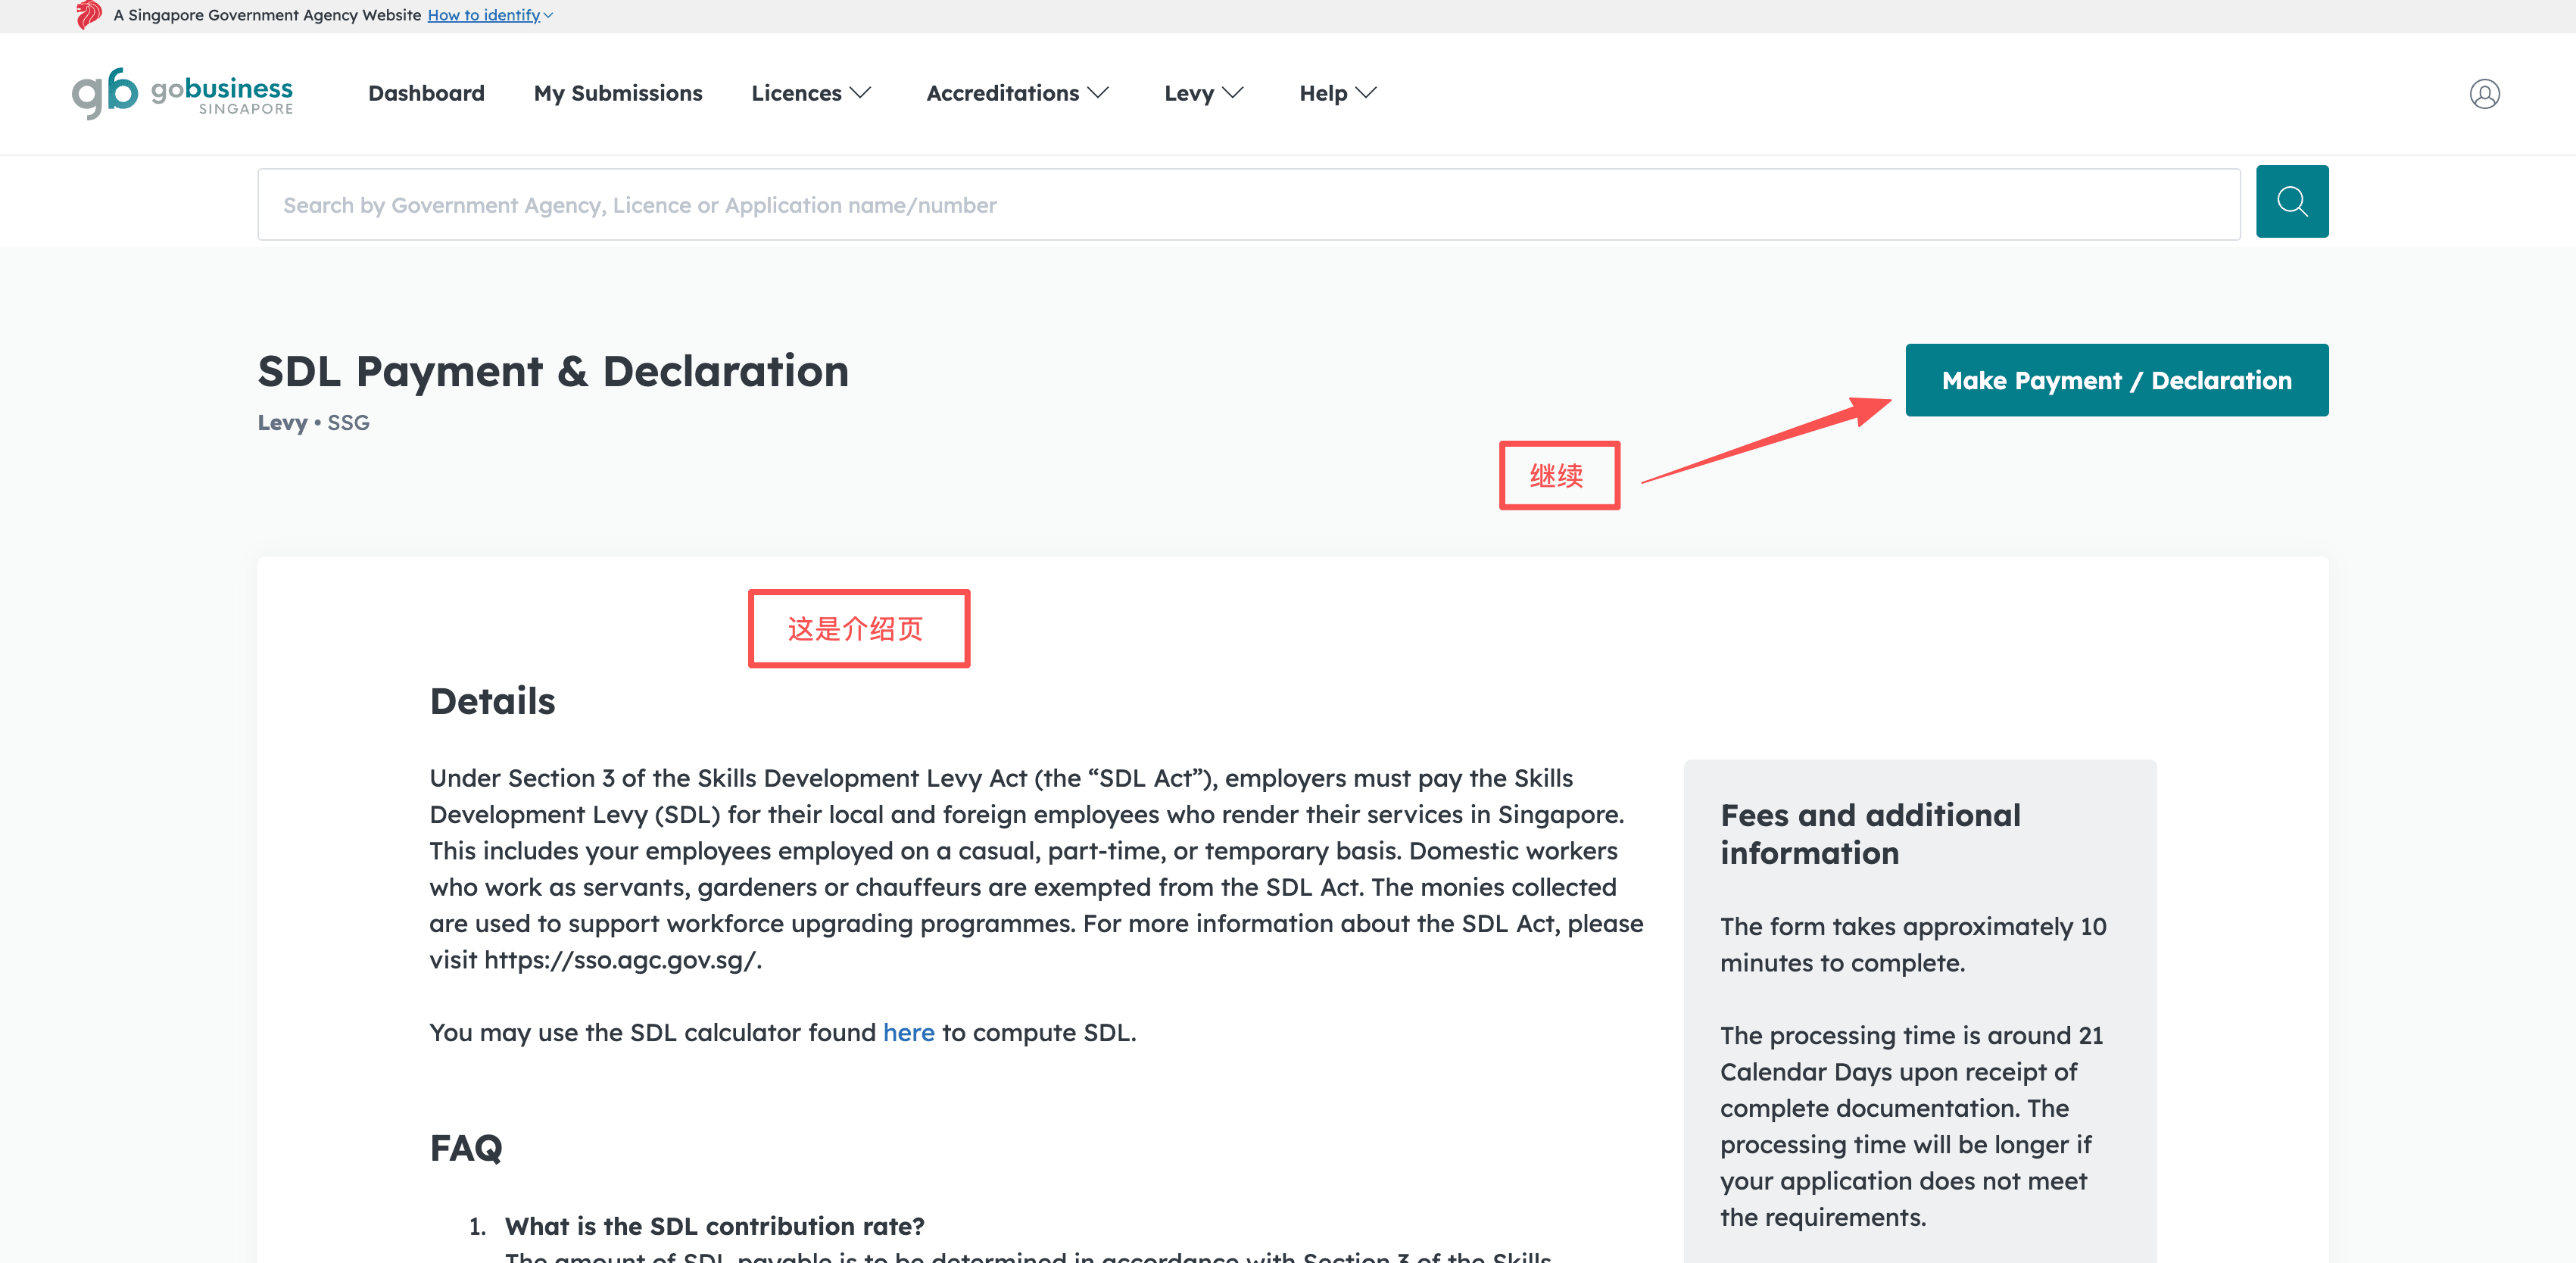Focus the agency or licence search field

point(1248,205)
